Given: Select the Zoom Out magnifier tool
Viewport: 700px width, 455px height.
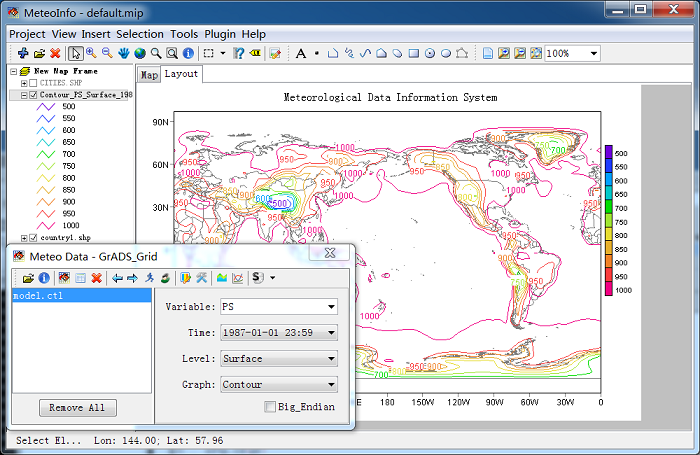Looking at the screenshot, I should [x=107, y=53].
